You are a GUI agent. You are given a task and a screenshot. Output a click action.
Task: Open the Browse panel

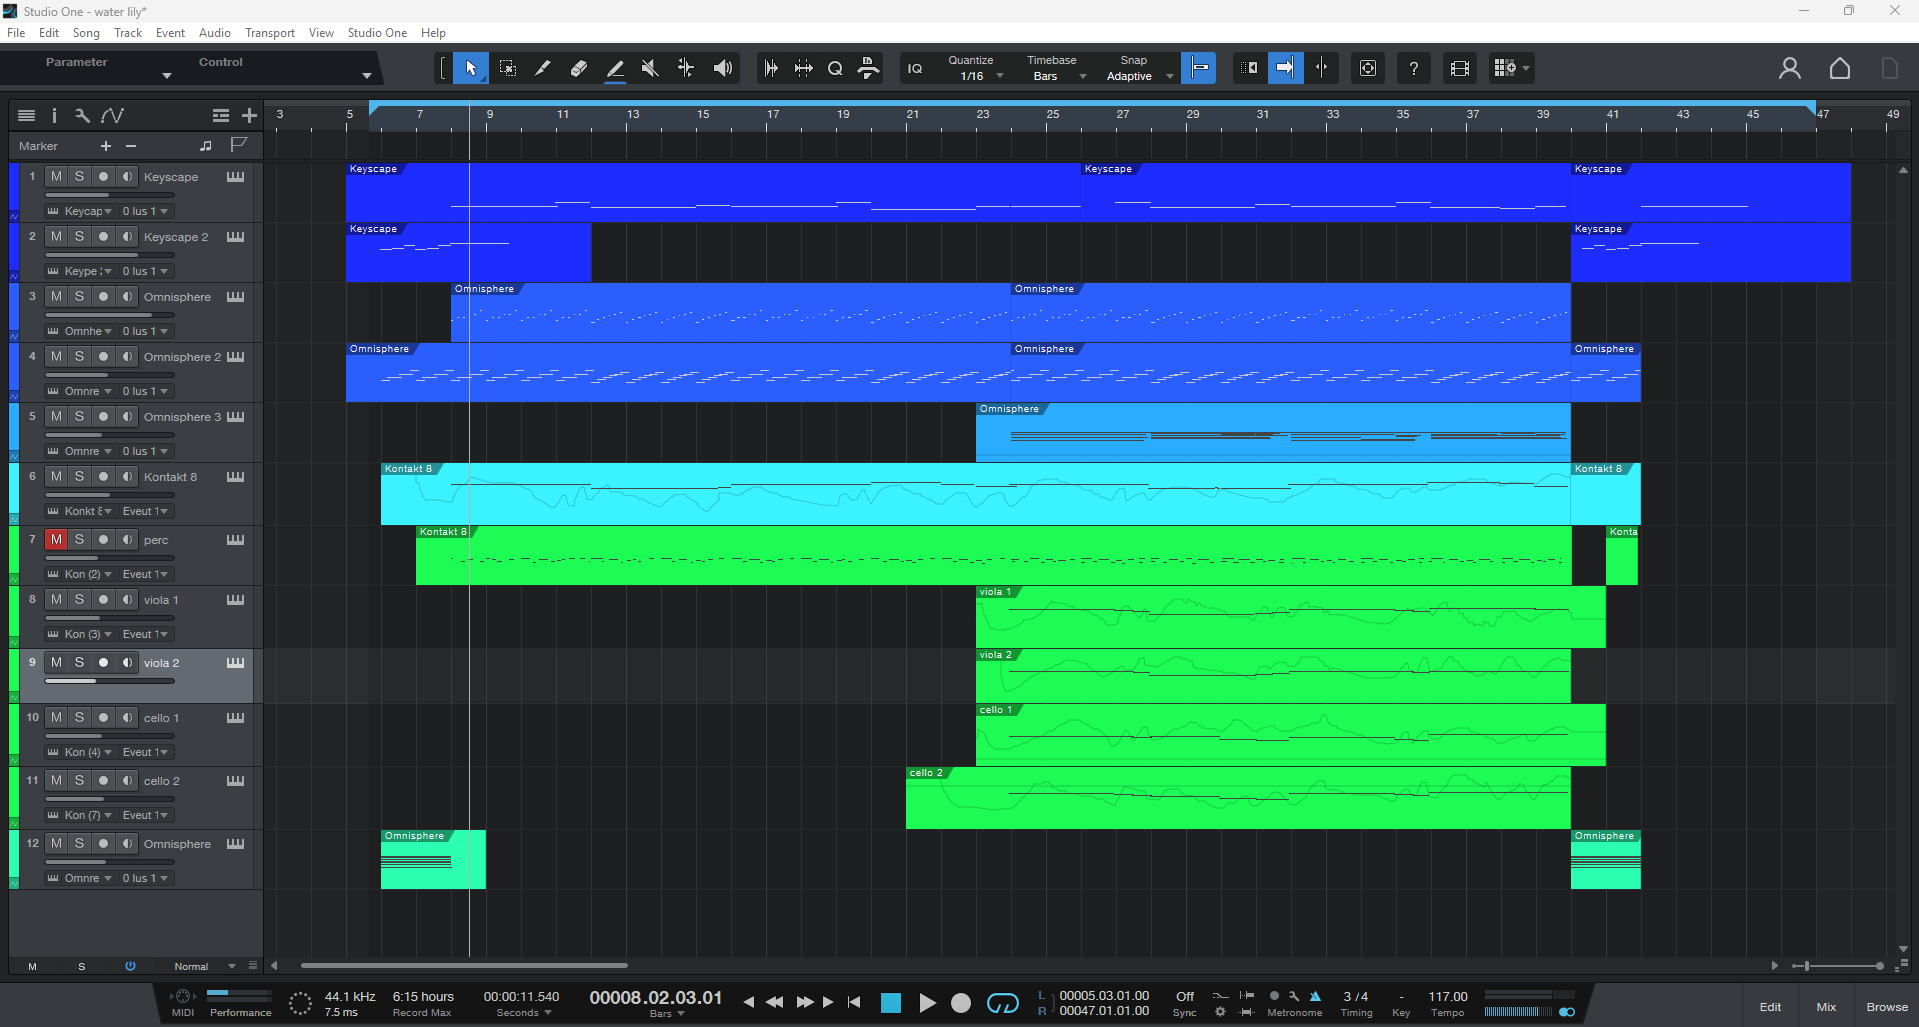pyautogui.click(x=1887, y=1007)
